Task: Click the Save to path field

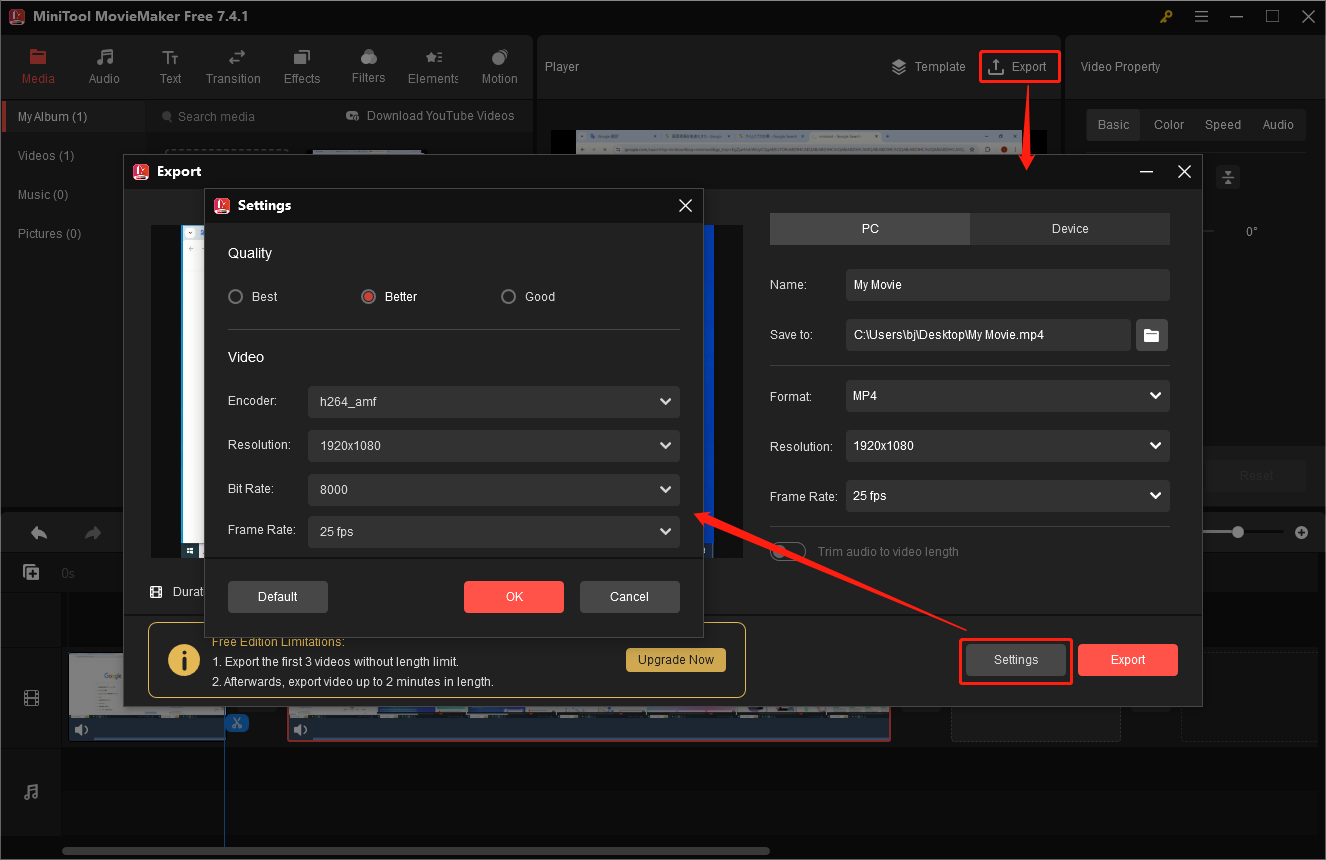Action: coord(988,335)
